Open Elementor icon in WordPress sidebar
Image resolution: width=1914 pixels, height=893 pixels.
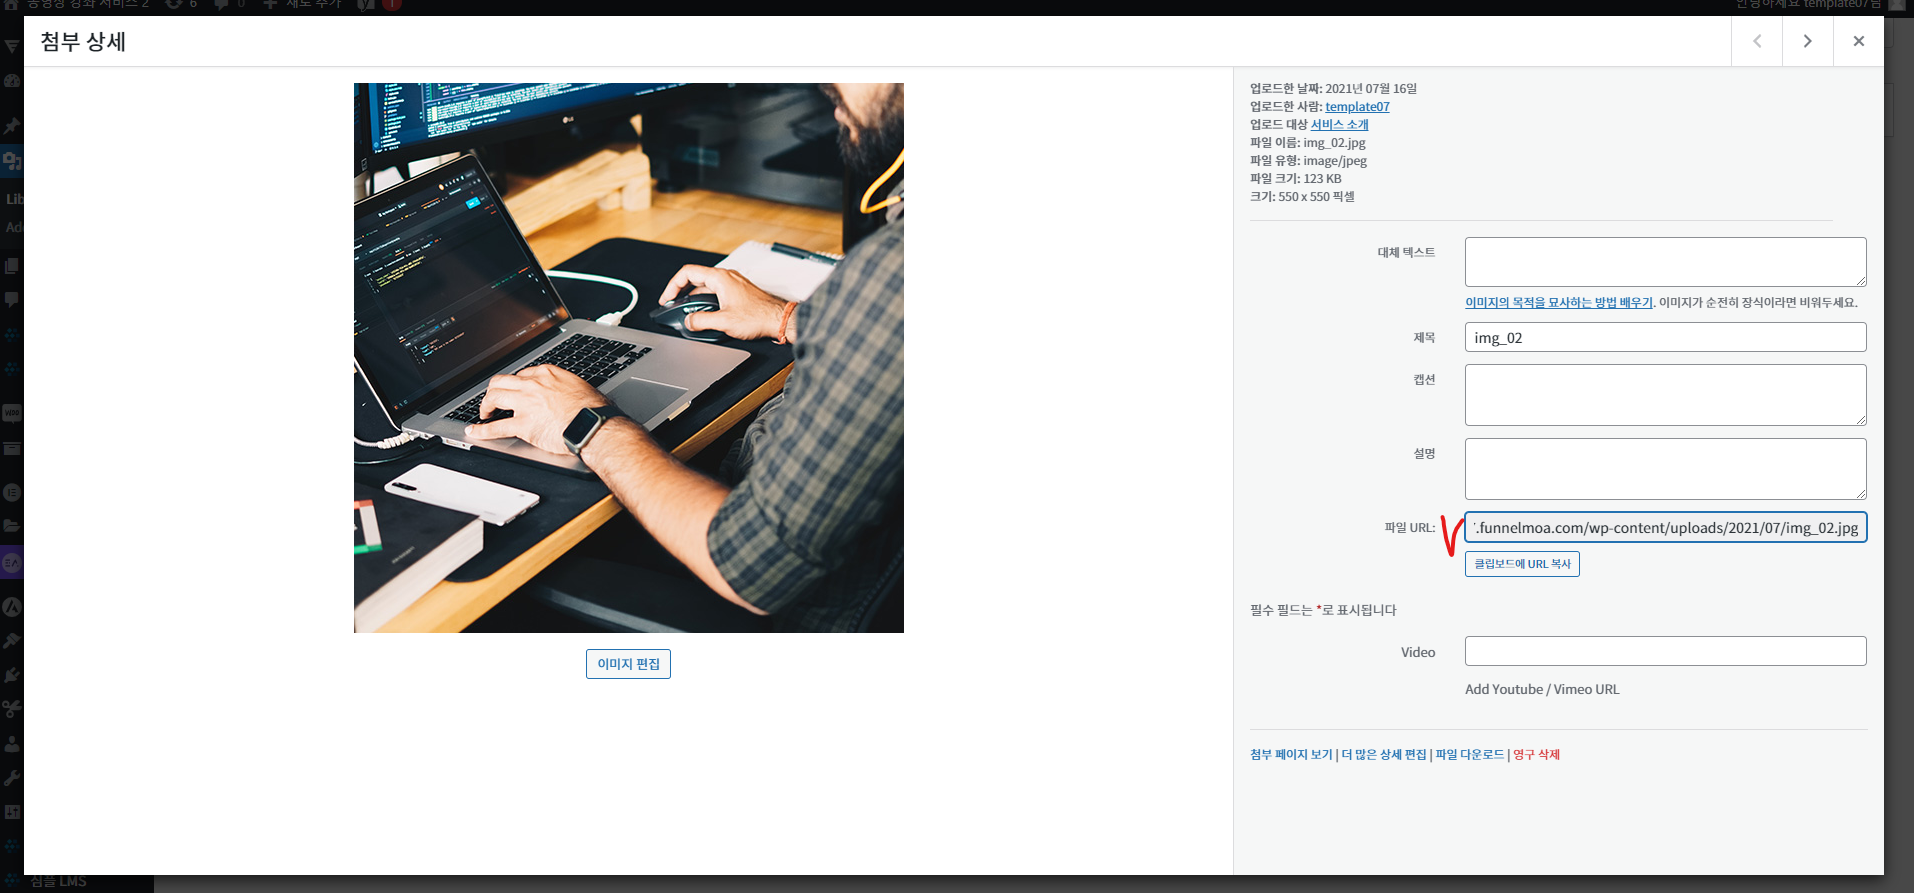click(x=12, y=492)
